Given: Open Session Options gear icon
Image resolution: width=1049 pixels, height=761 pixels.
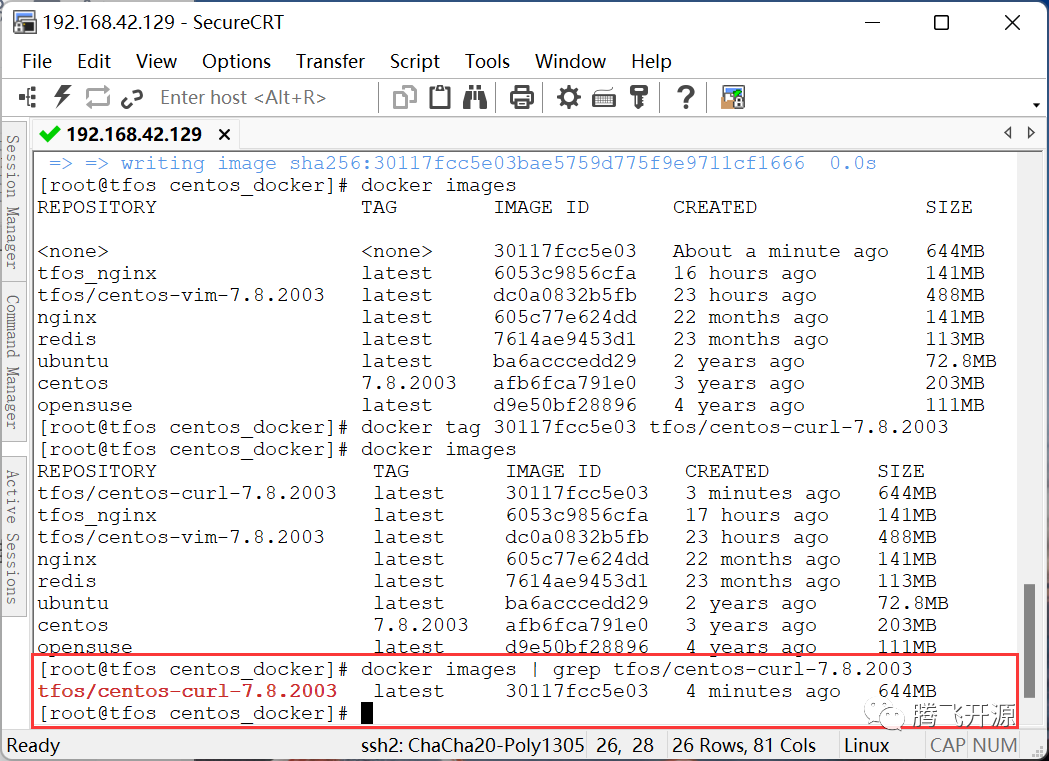Looking at the screenshot, I should (569, 98).
